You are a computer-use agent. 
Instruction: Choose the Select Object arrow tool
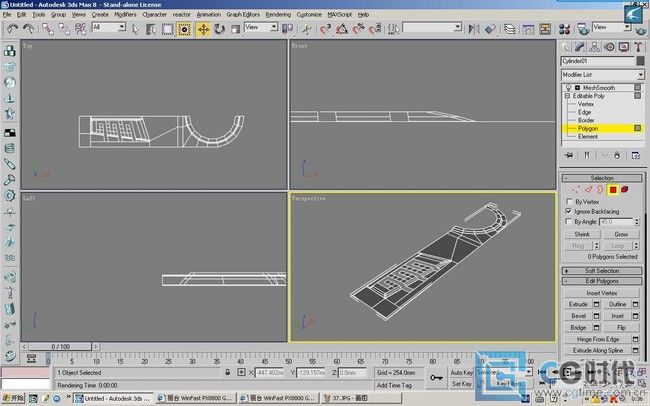(x=135, y=29)
